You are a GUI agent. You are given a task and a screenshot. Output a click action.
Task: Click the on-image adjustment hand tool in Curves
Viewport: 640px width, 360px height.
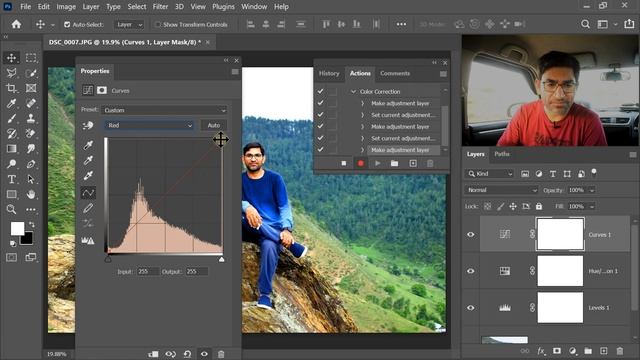(x=88, y=125)
